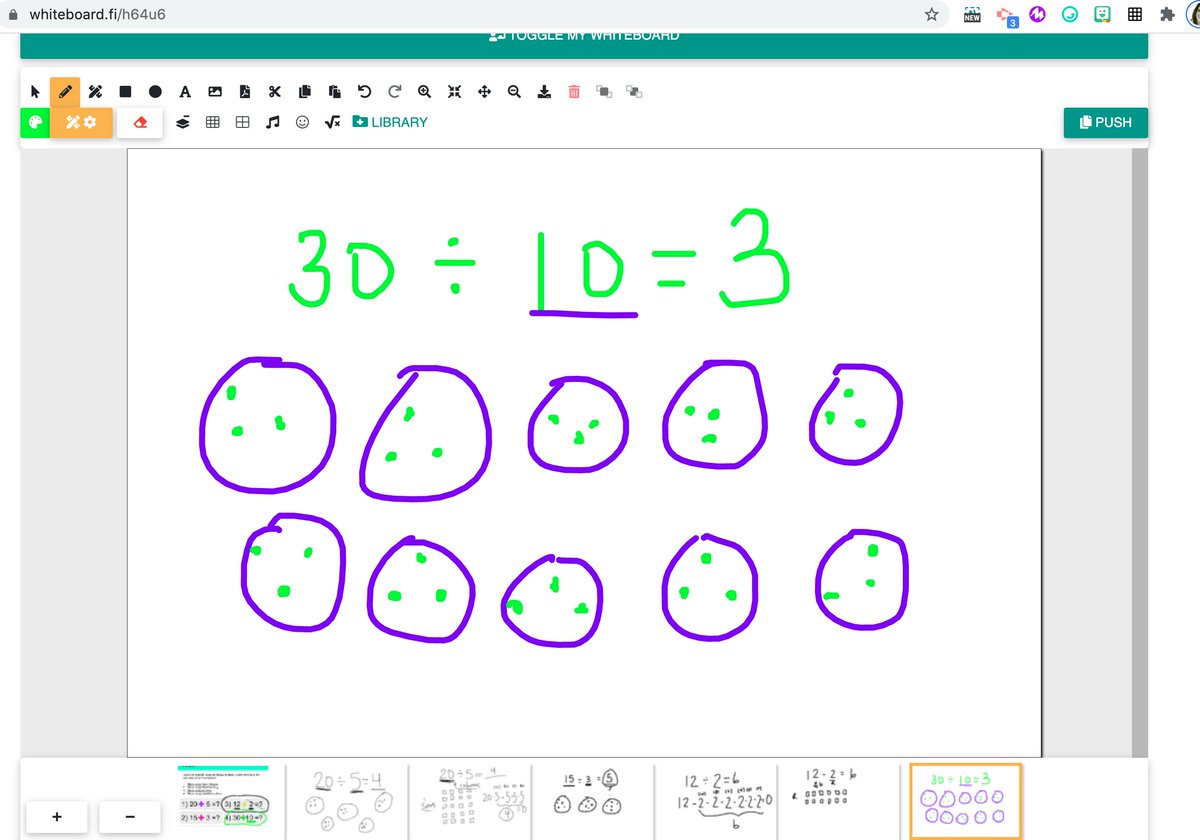This screenshot has height=840, width=1200.
Task: Open the purple circle extension icon
Action: [x=1037, y=14]
